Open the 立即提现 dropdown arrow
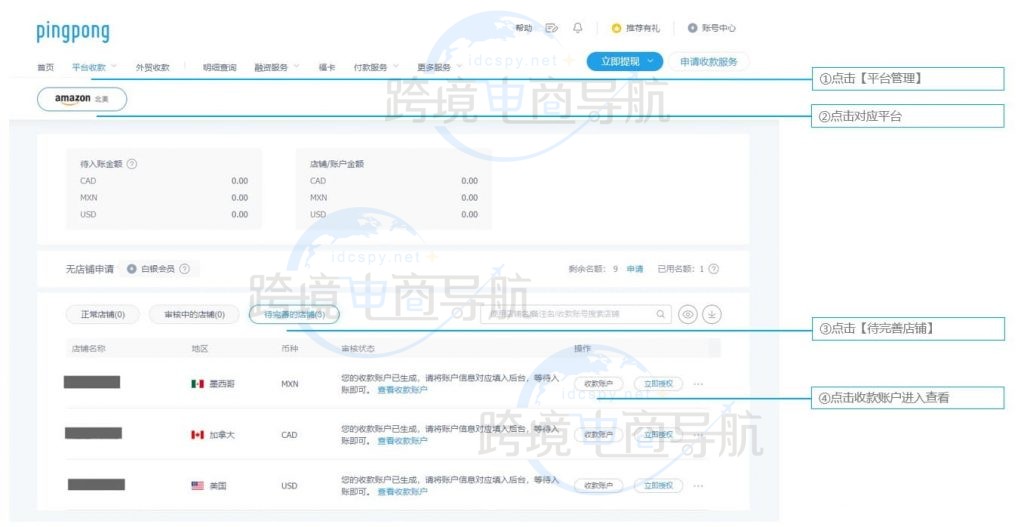This screenshot has width=1024, height=527. click(x=650, y=61)
